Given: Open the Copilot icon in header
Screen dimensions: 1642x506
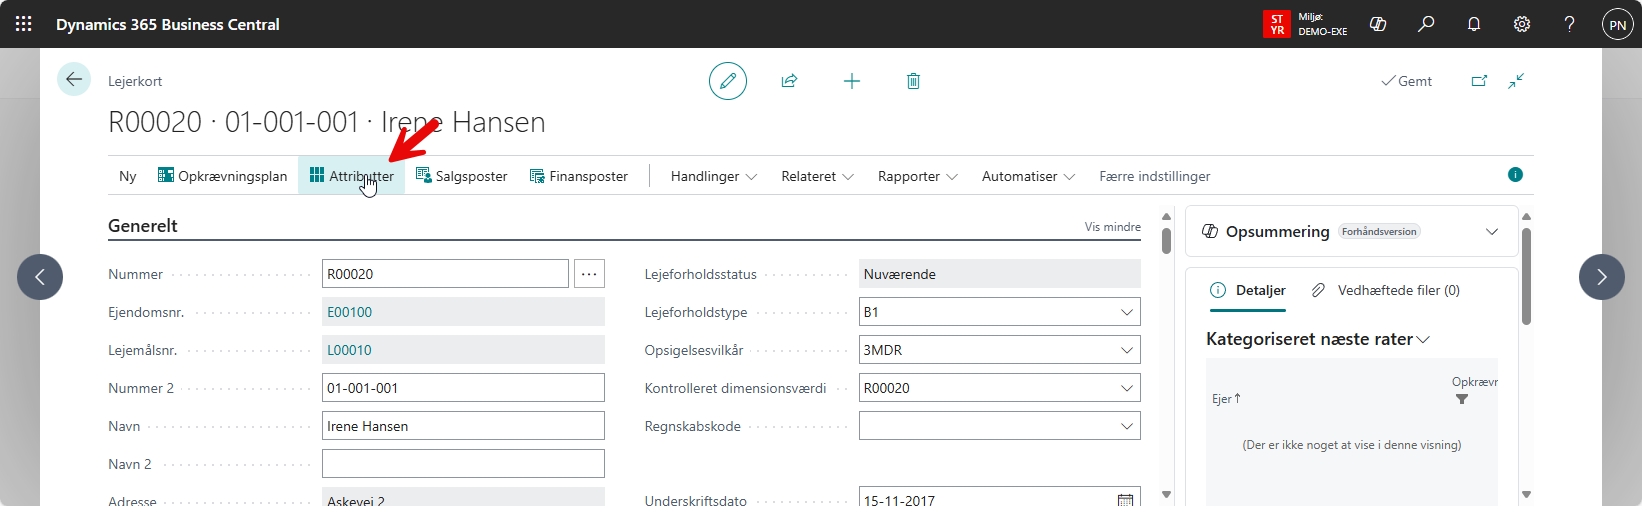Looking at the screenshot, I should point(1378,24).
